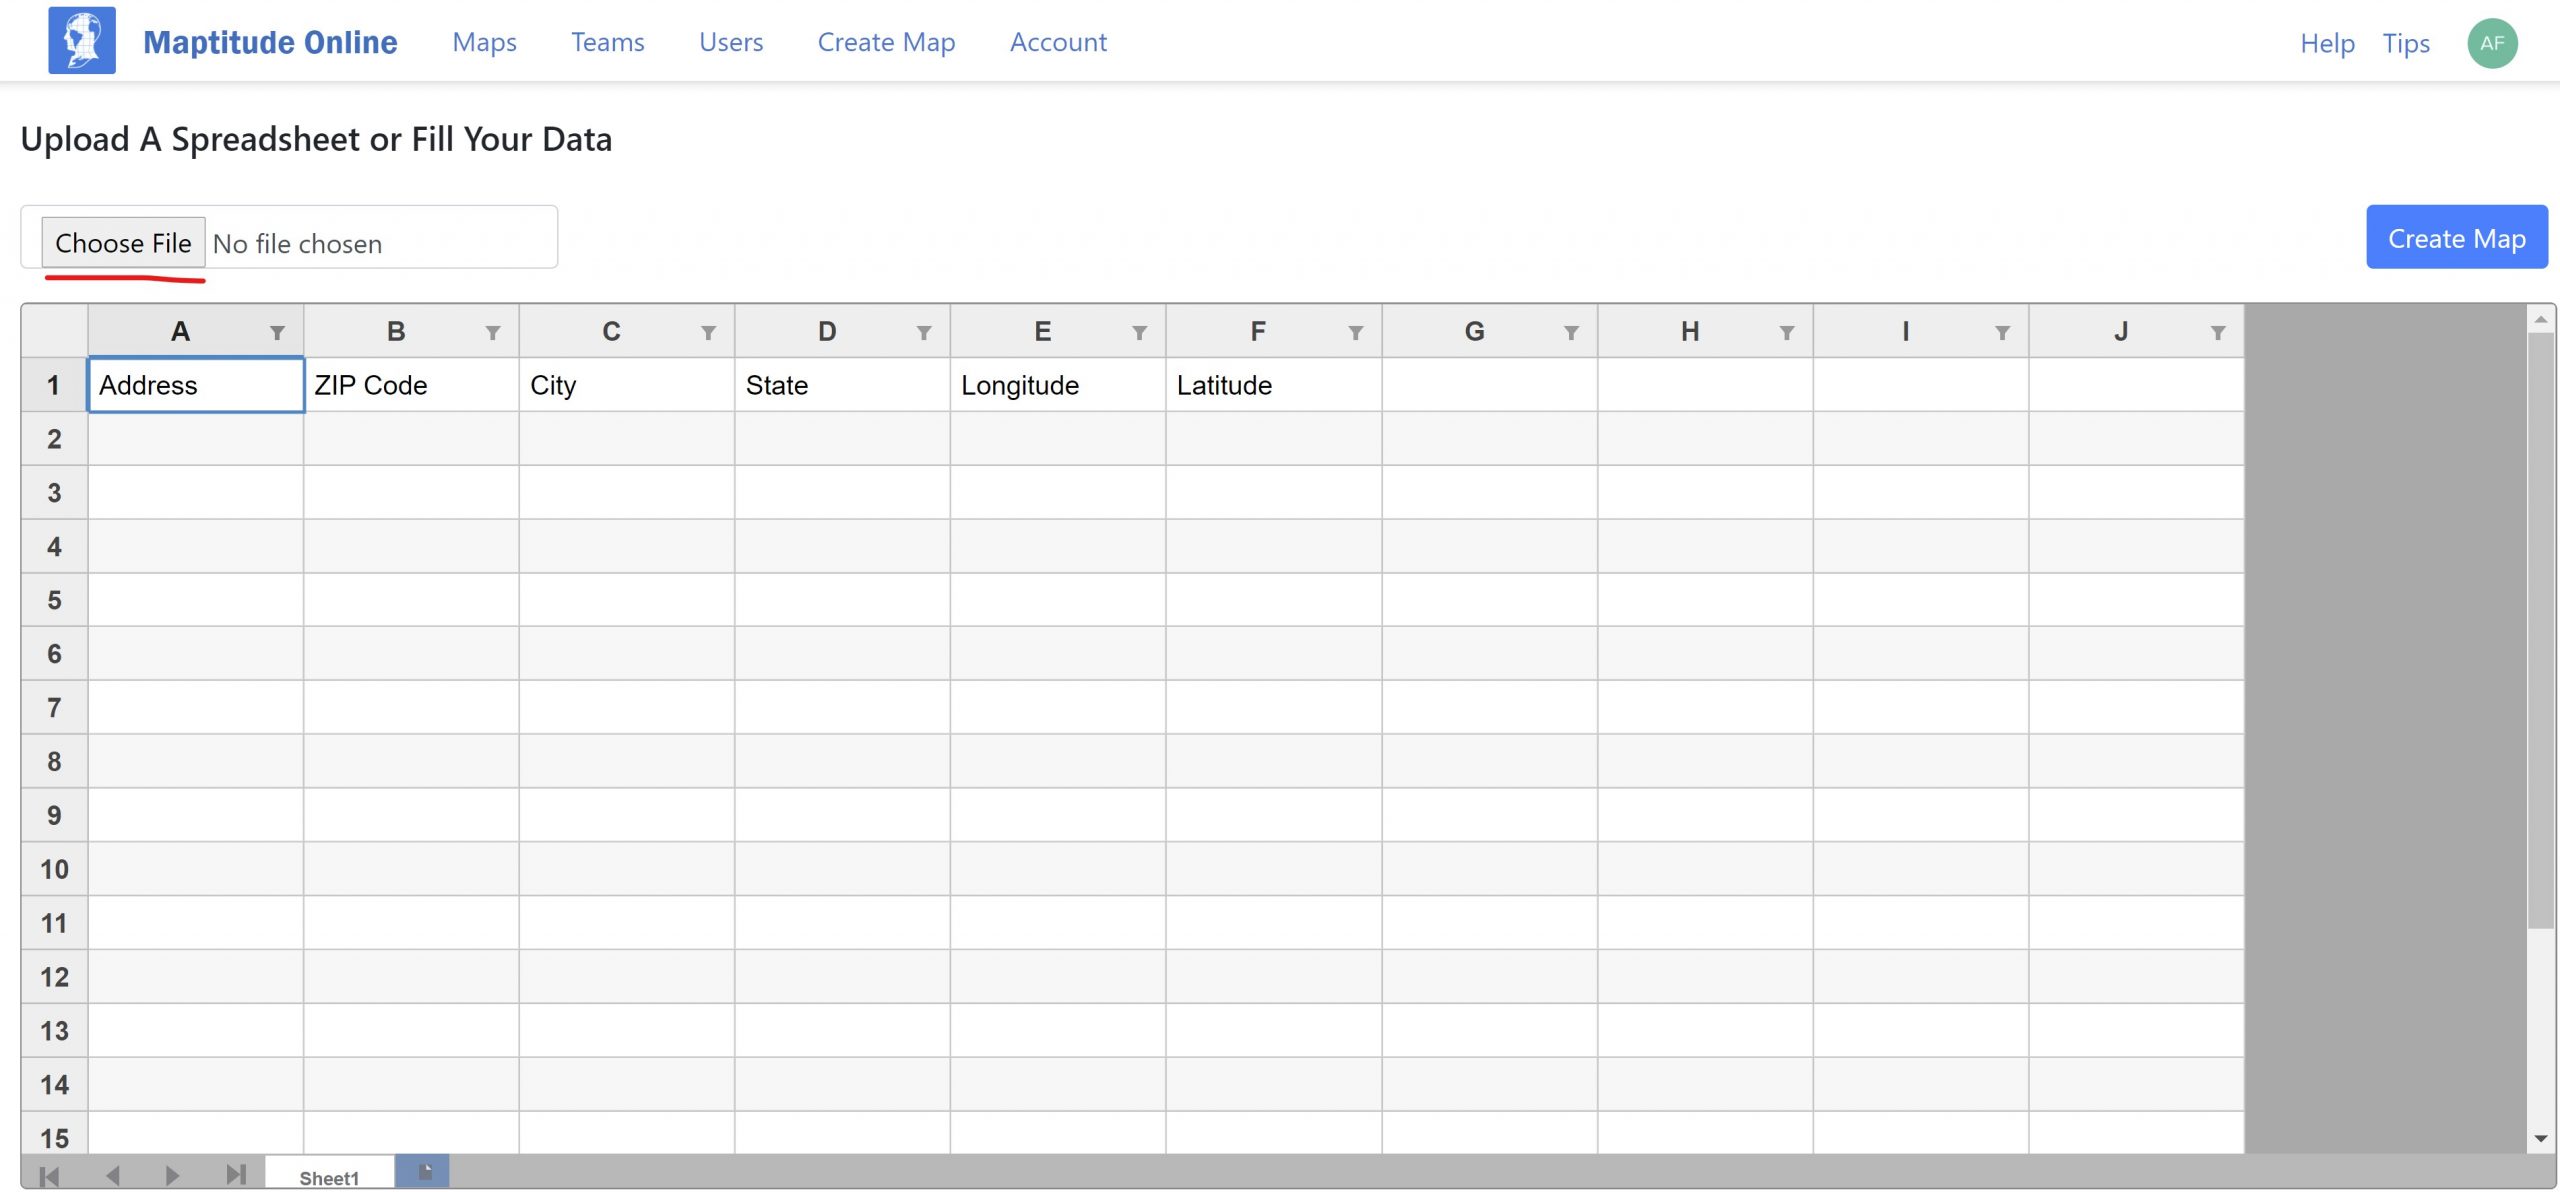This screenshot has height=1192, width=2560.
Task: Select the Longitude cell in row 1
Action: 1056,385
